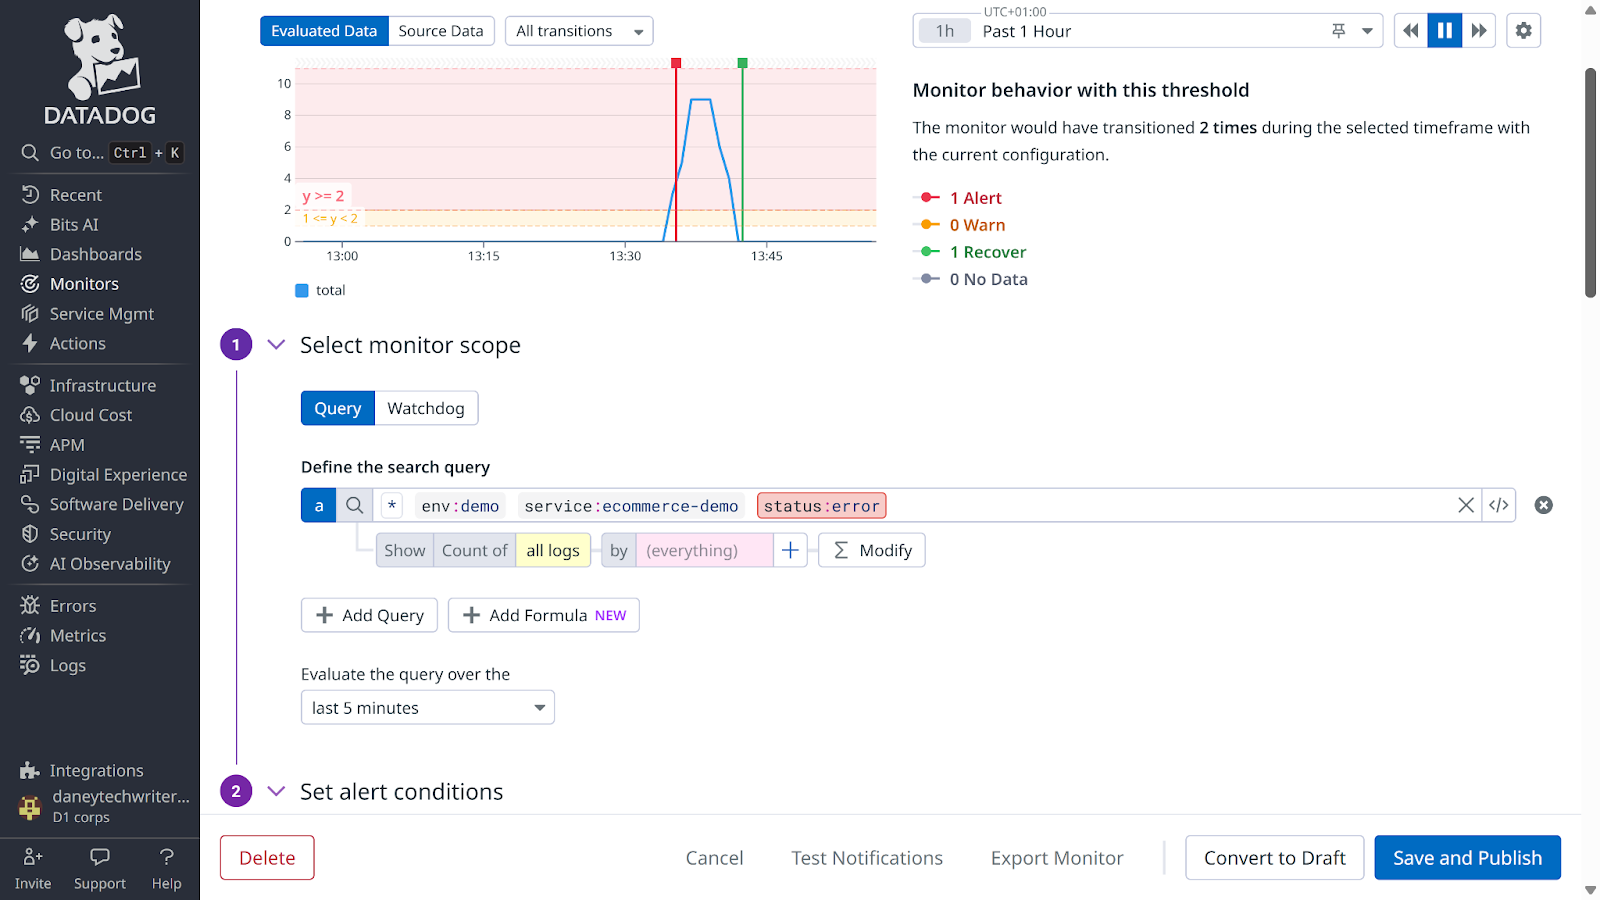Clear the search query with X
This screenshot has width=1600, height=900.
click(x=1466, y=505)
